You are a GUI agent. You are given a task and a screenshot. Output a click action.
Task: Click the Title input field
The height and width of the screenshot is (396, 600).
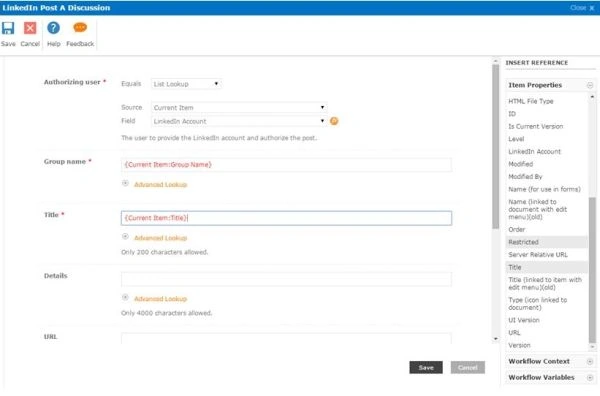(286, 218)
